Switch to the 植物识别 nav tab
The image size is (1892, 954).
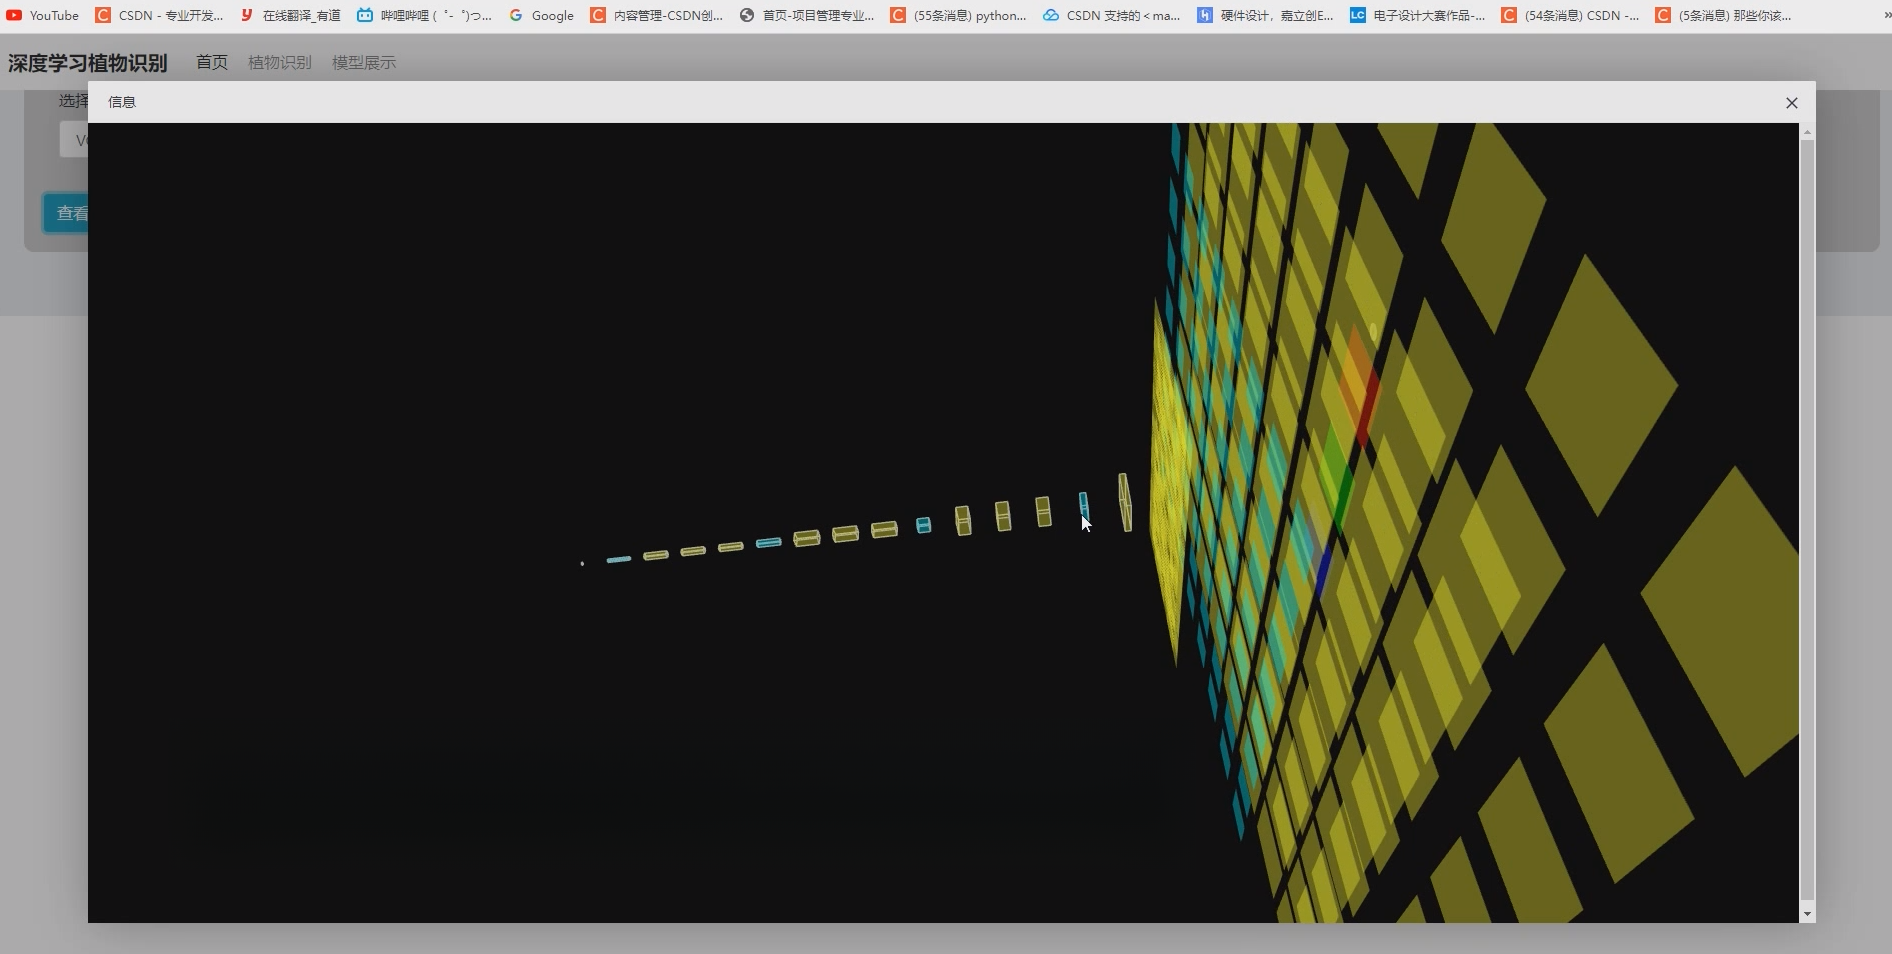pos(280,63)
